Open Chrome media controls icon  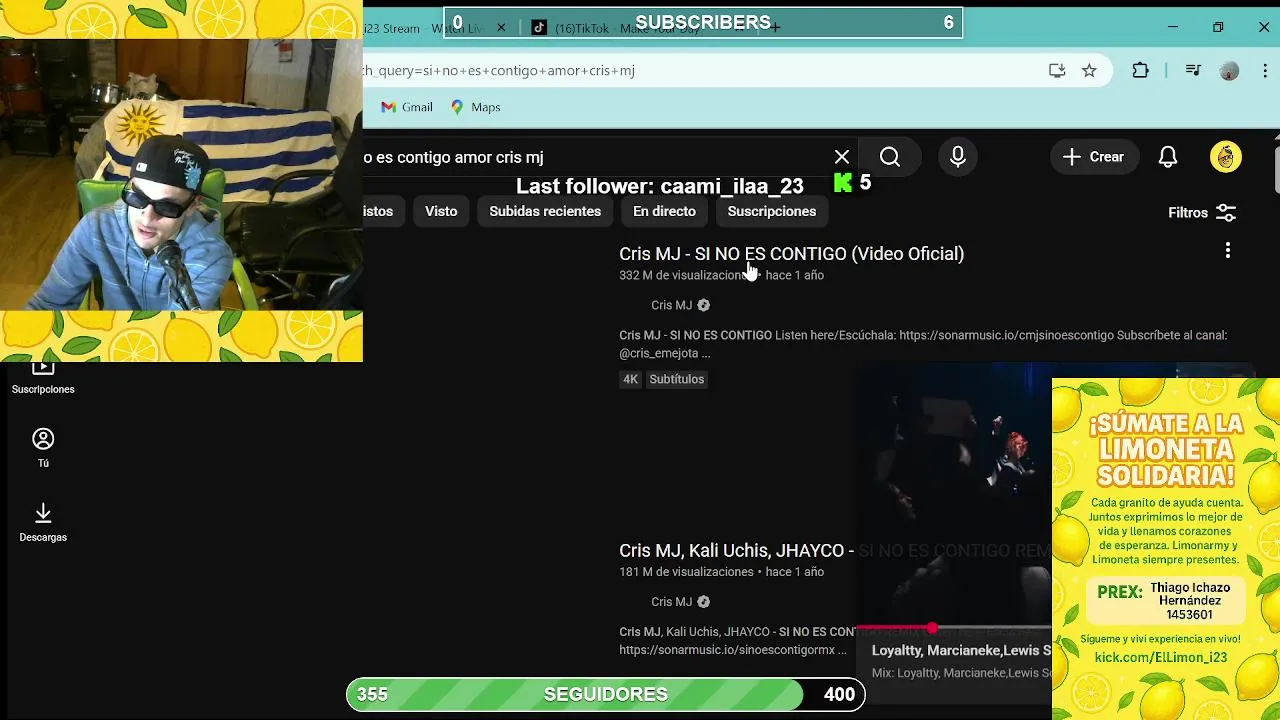1193,70
